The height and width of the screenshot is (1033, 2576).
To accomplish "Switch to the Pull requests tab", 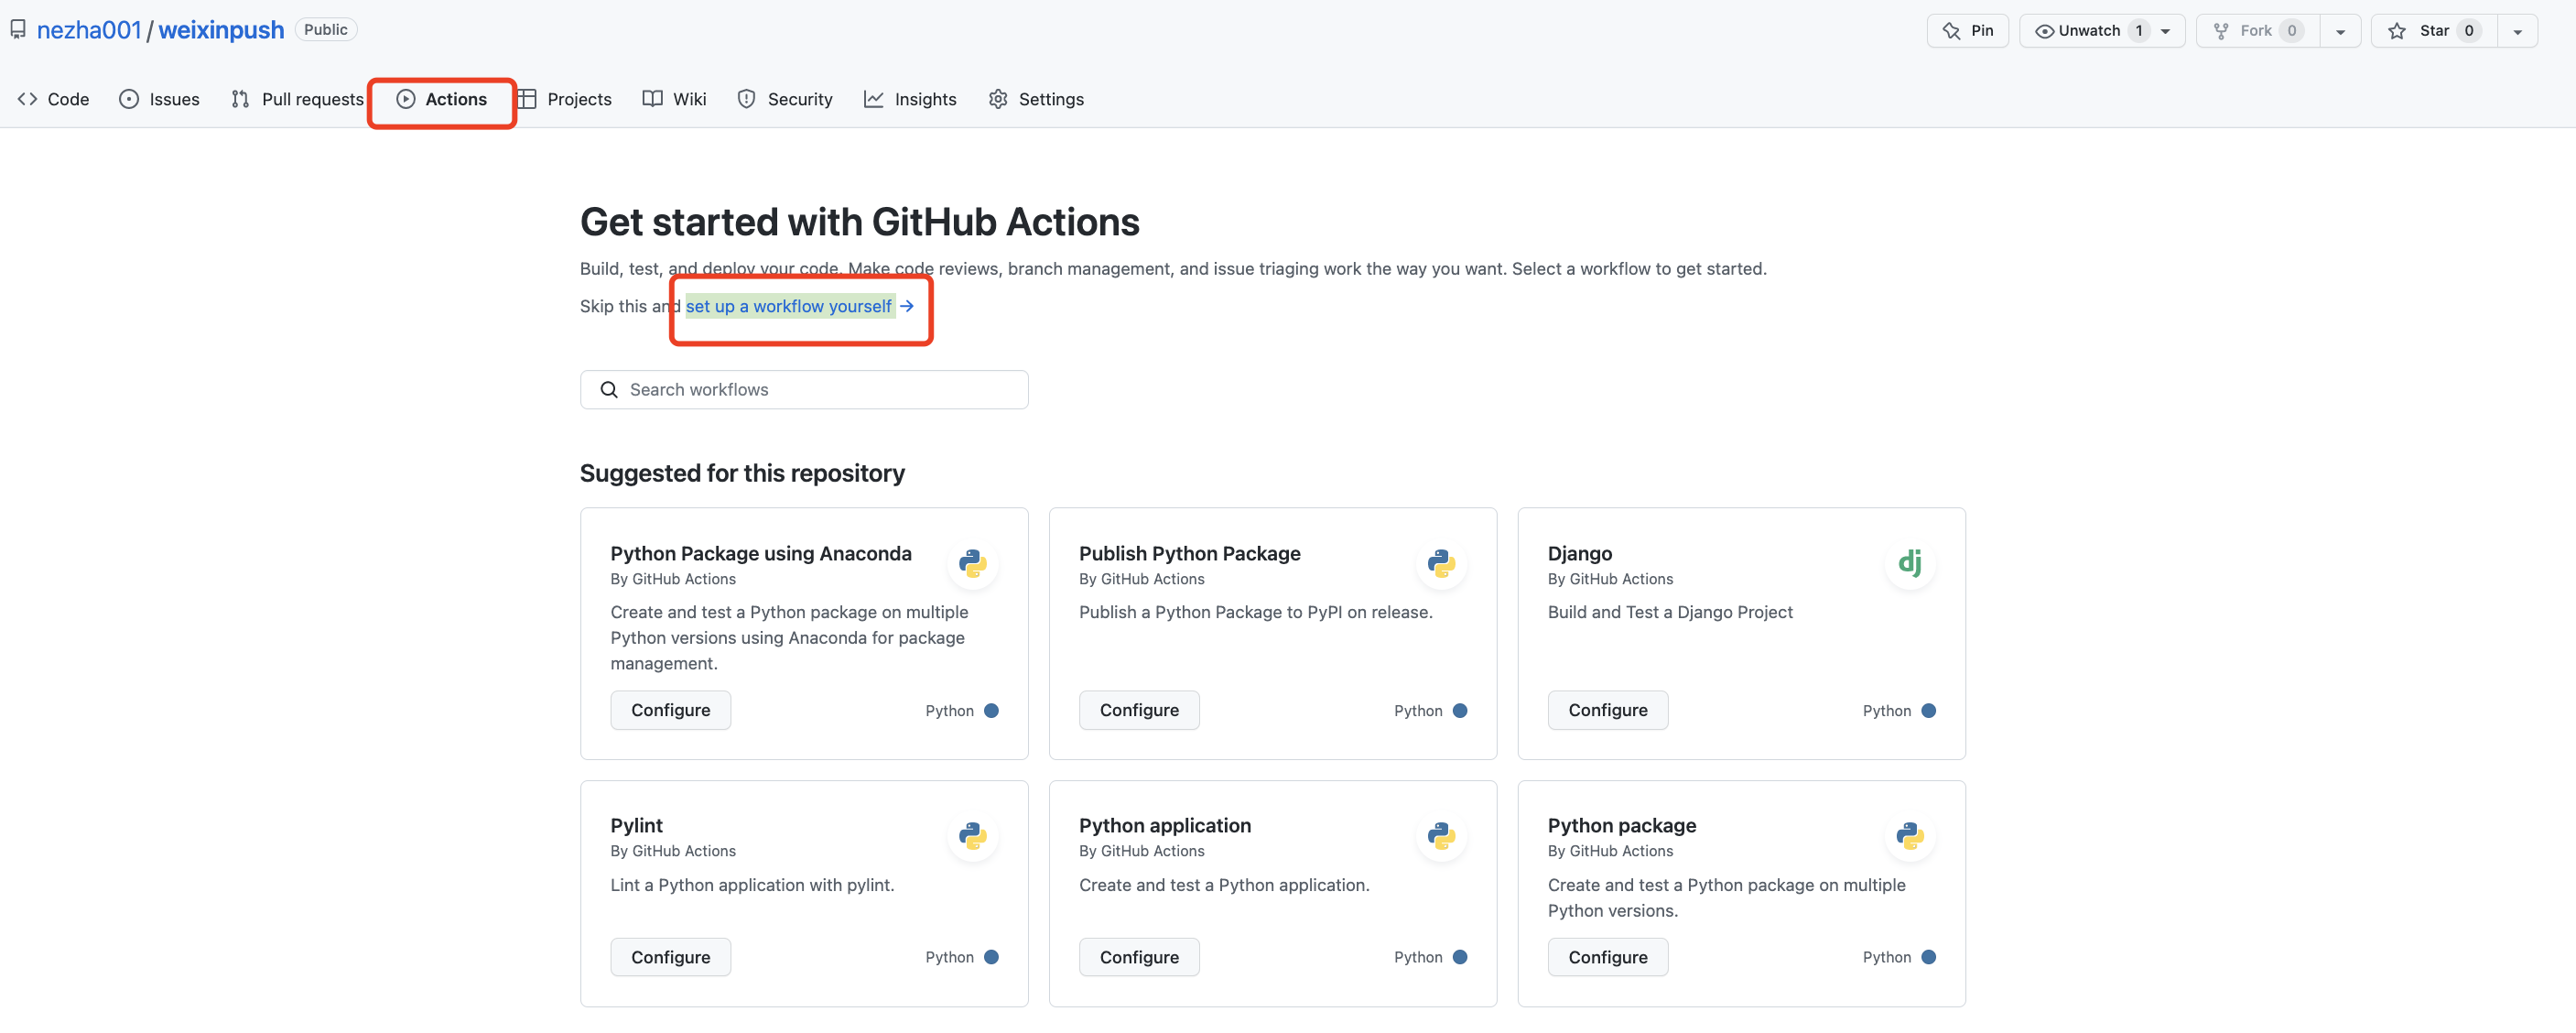I will tap(298, 99).
